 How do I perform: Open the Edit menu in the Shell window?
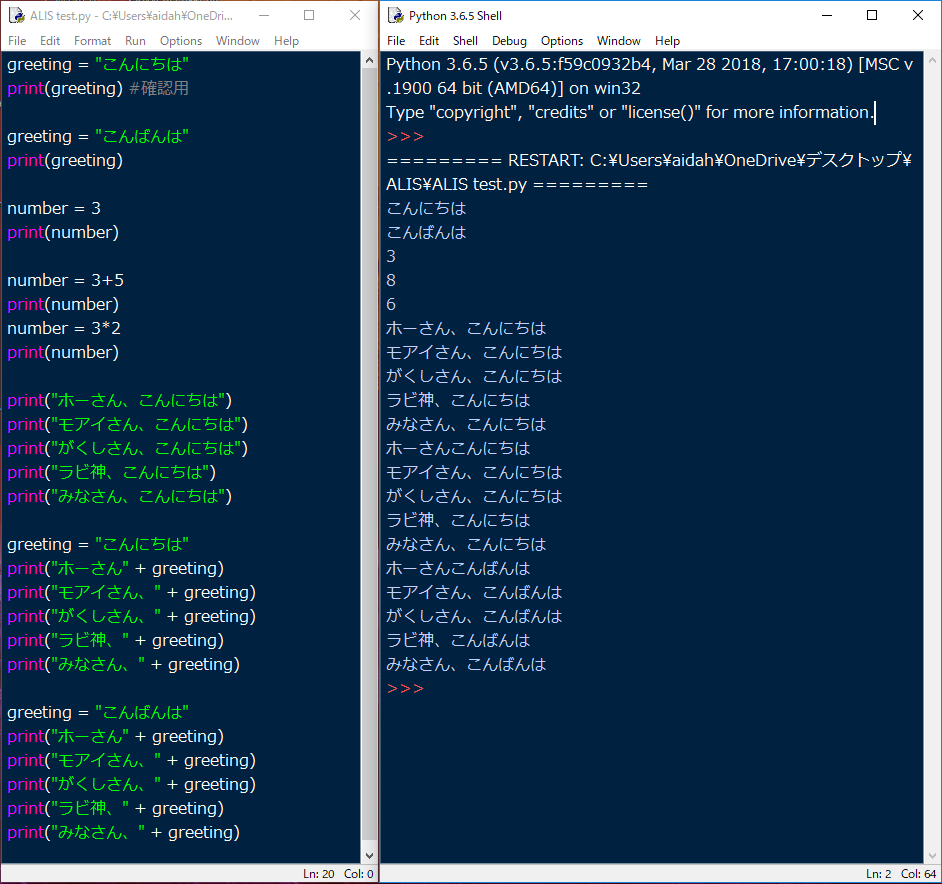coord(429,41)
